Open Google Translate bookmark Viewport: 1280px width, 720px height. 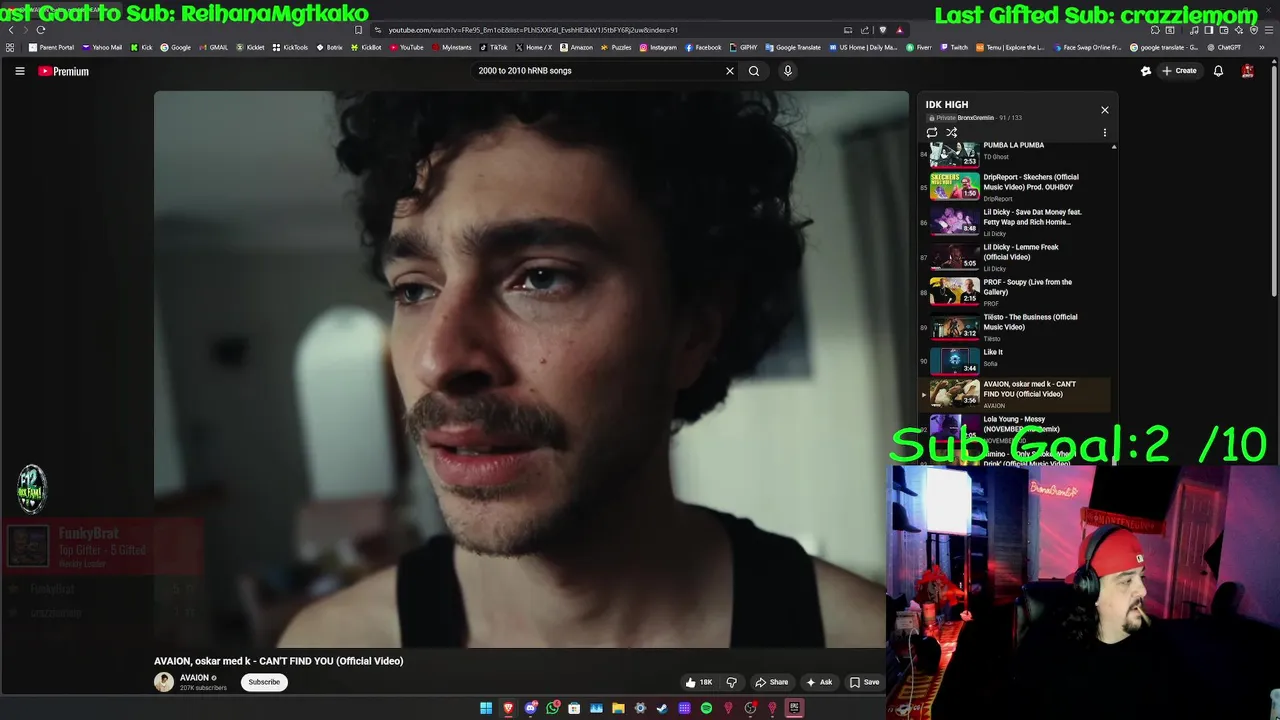pos(793,47)
